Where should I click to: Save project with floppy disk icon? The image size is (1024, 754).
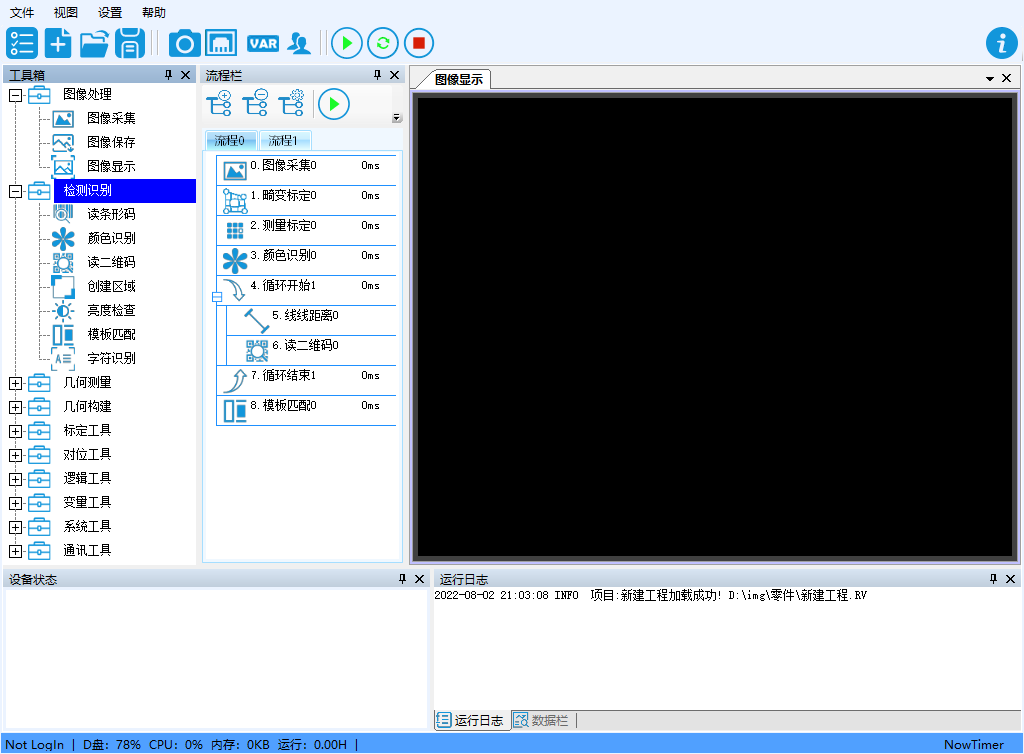click(130, 44)
